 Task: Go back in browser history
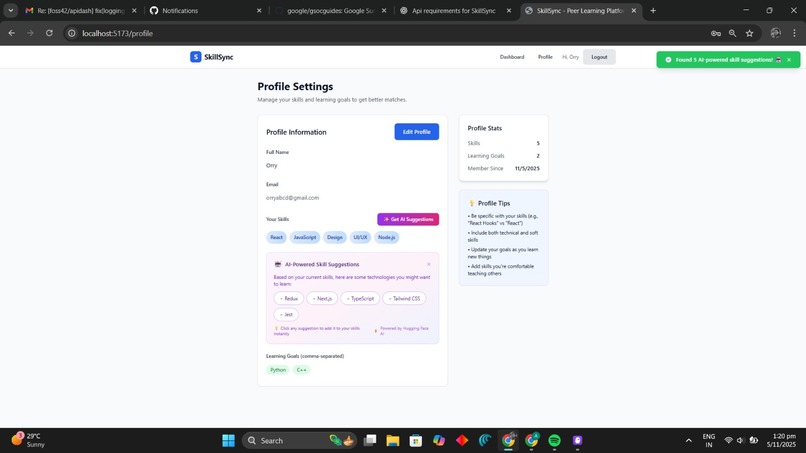[11, 33]
